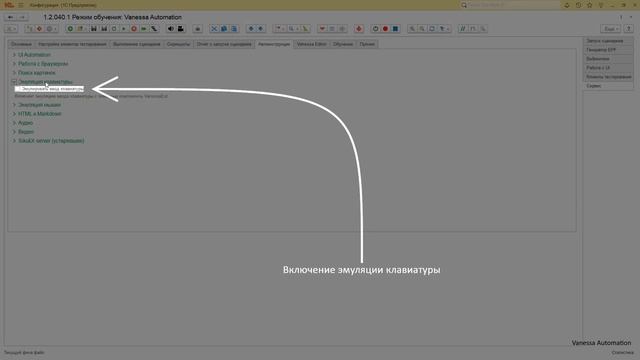The height and width of the screenshot is (360, 640).
Task: Open the notifications bell icon
Action: [567, 5]
